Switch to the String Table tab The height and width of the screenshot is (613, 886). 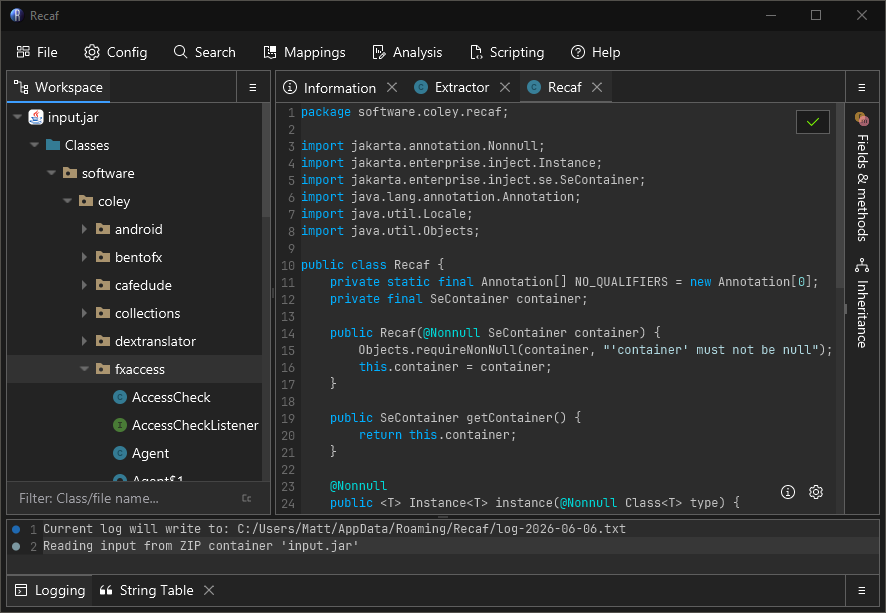(146, 590)
